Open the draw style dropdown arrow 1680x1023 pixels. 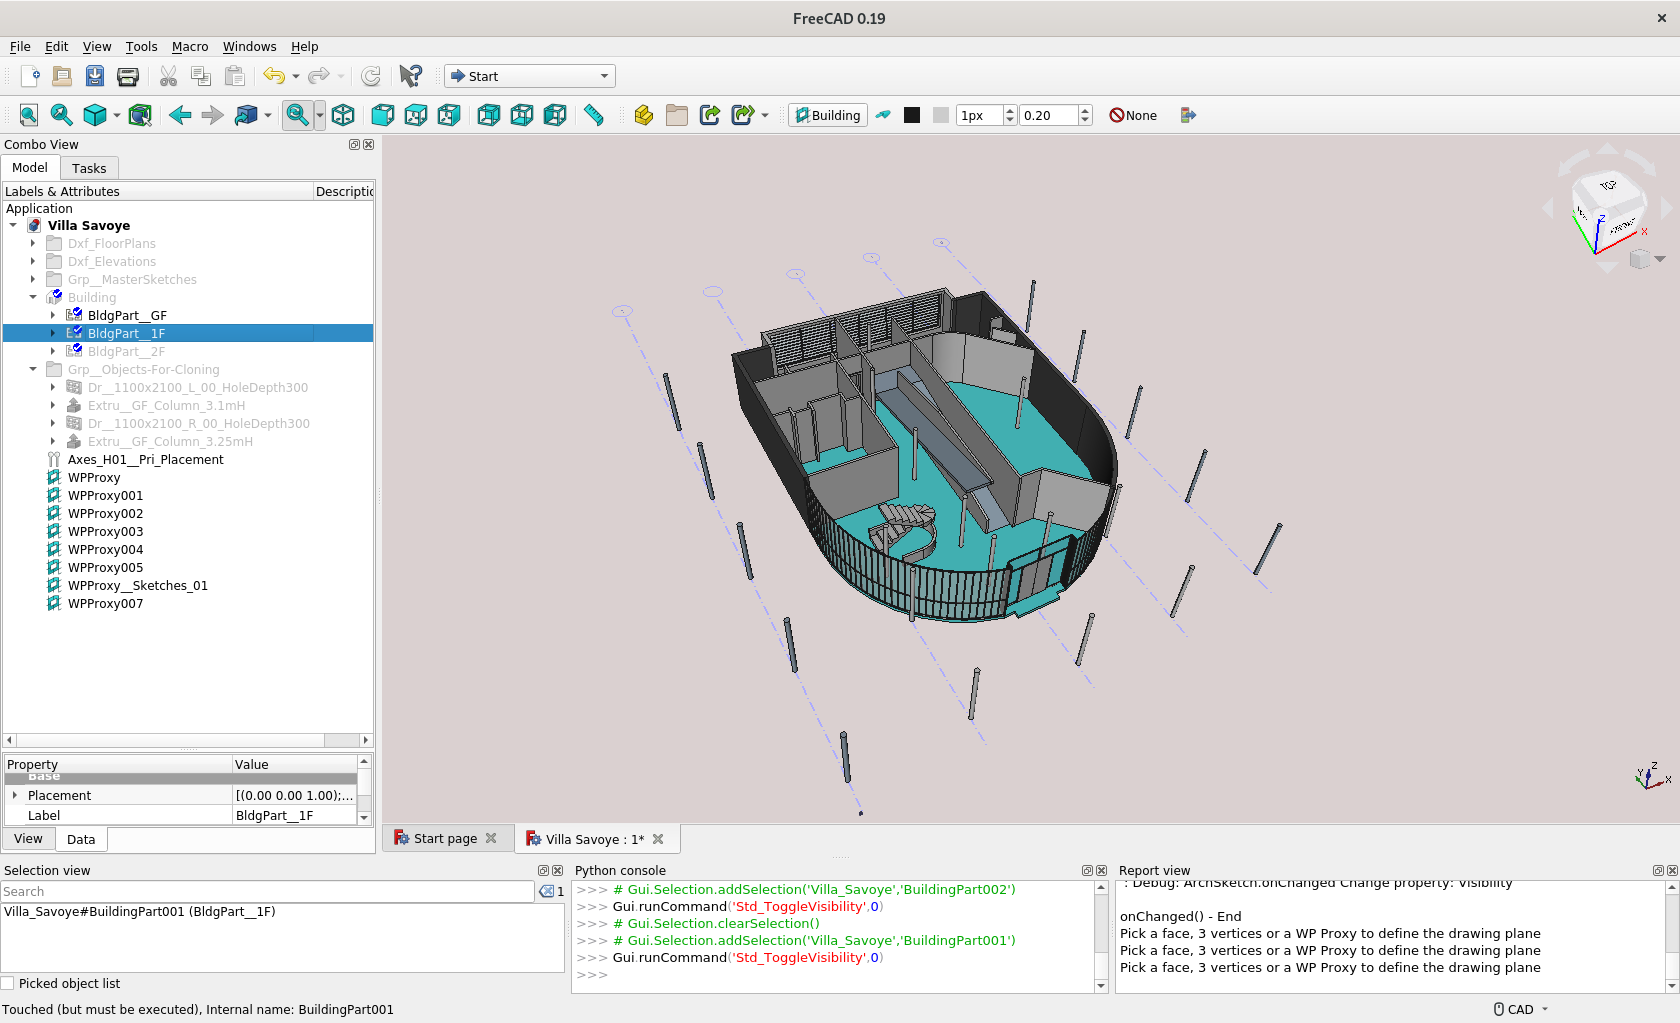coord(117,115)
